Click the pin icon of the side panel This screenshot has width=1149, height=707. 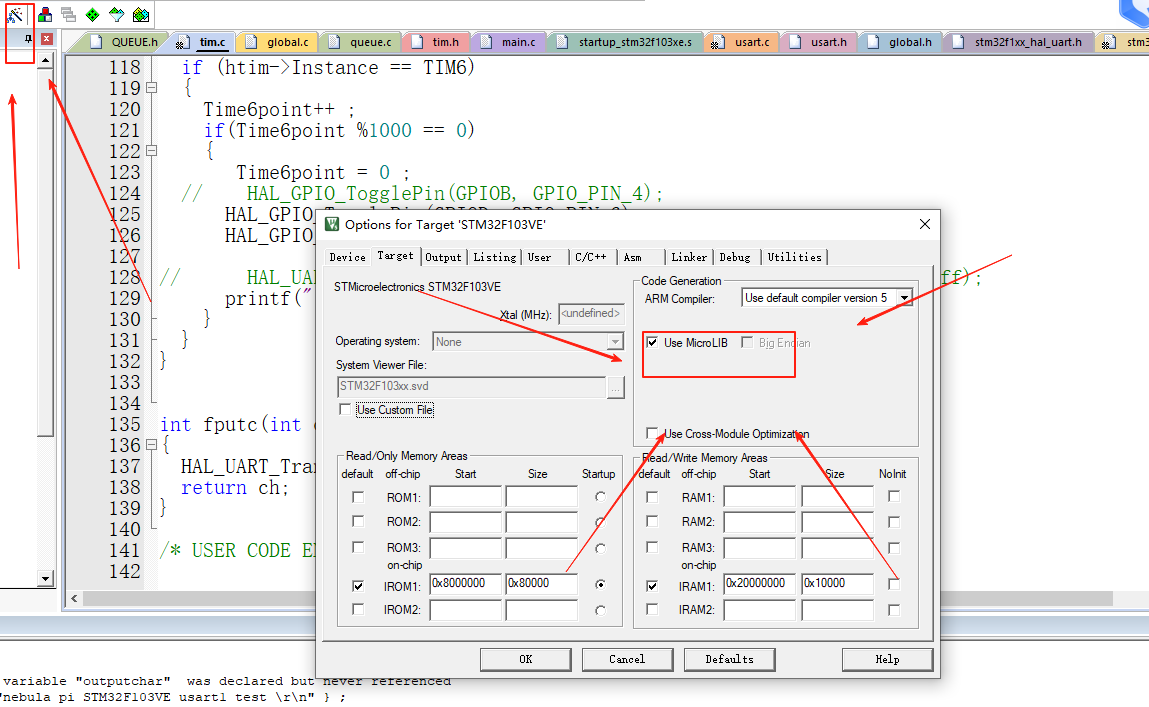tap(28, 39)
